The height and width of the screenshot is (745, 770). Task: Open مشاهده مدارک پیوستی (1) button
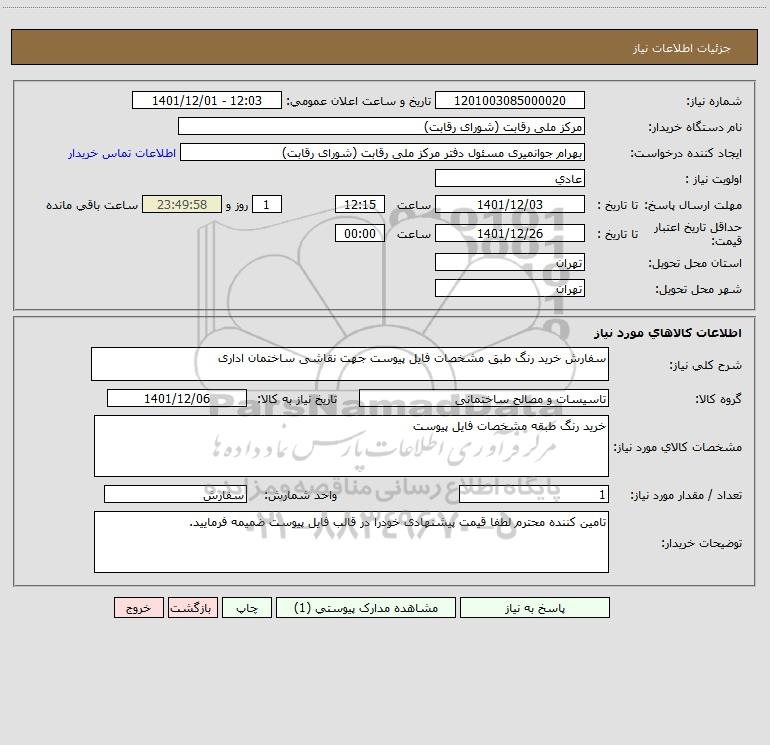(x=366, y=607)
